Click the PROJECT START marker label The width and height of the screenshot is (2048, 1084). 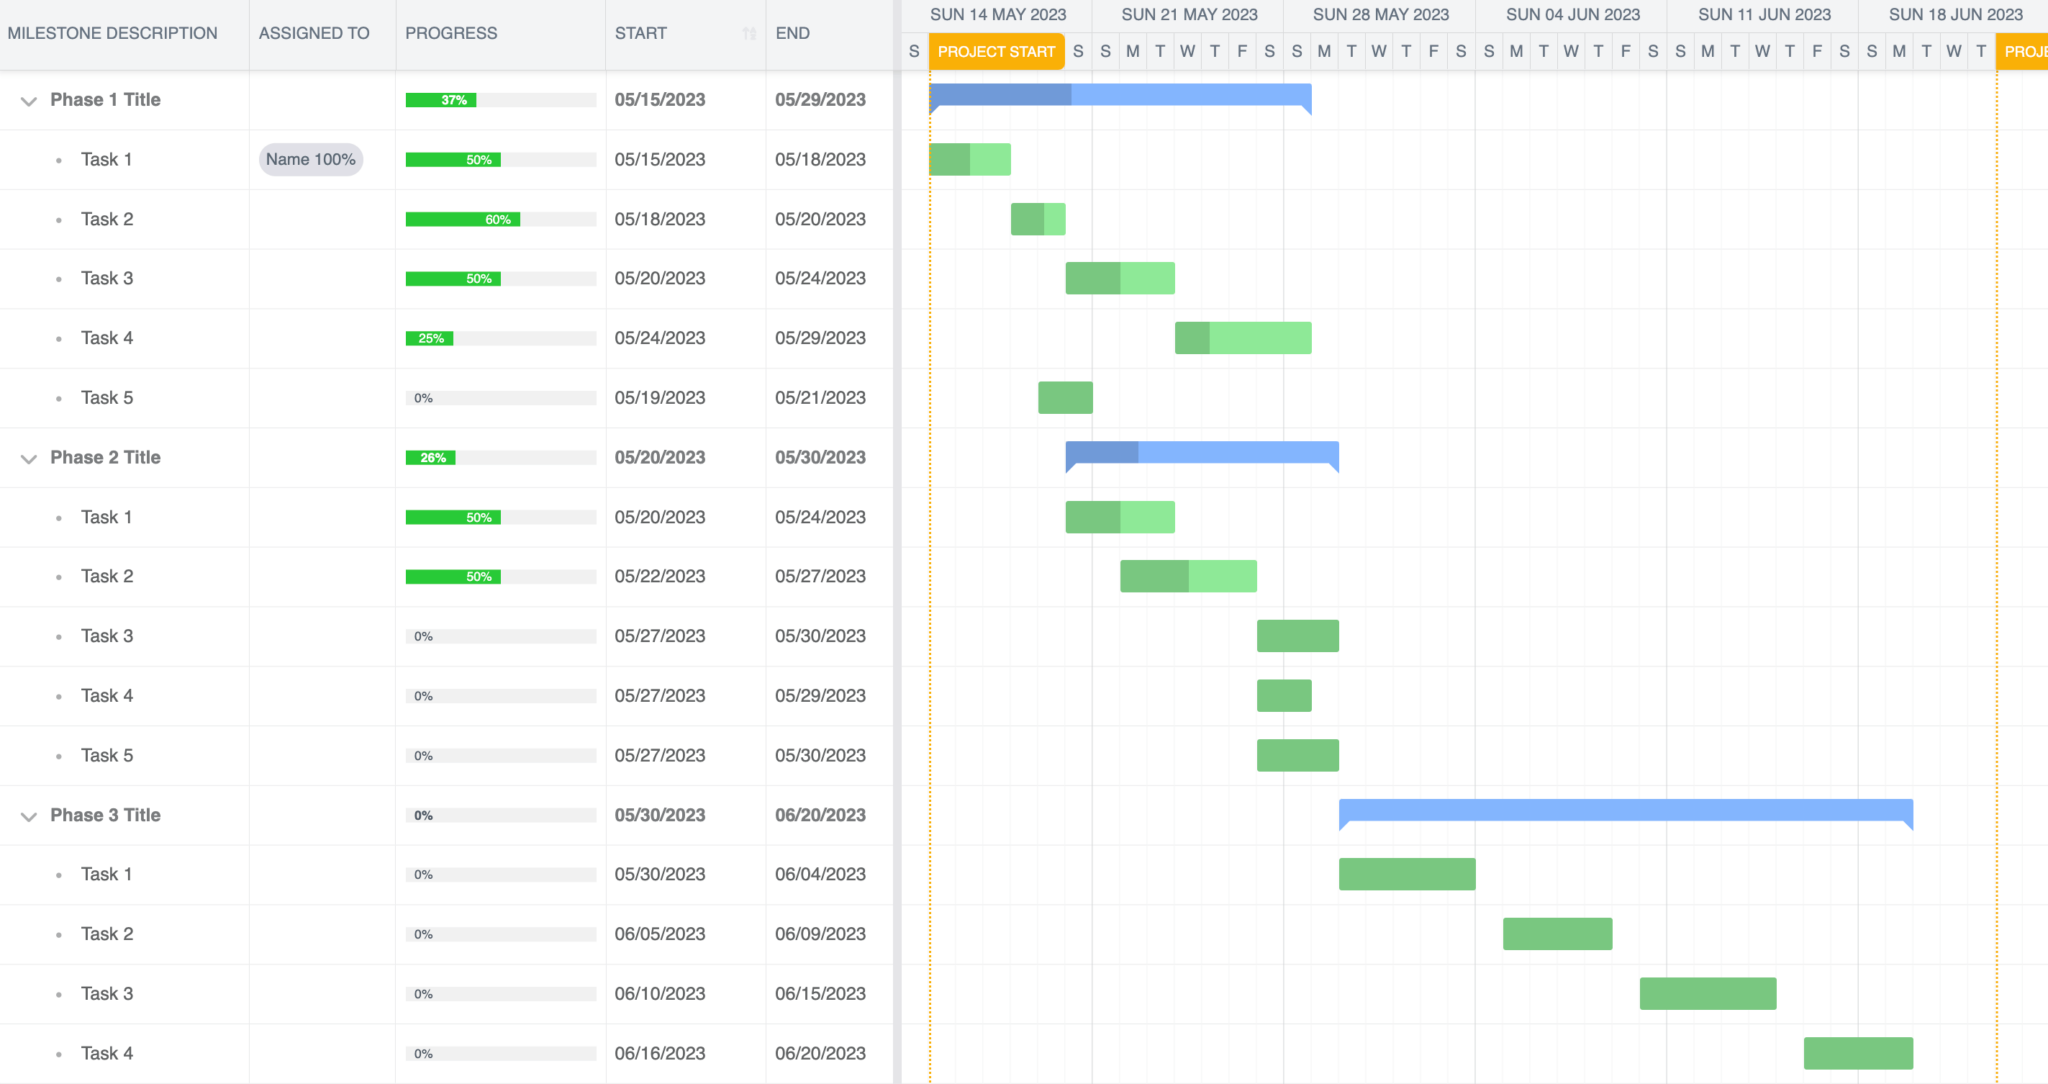(x=996, y=51)
